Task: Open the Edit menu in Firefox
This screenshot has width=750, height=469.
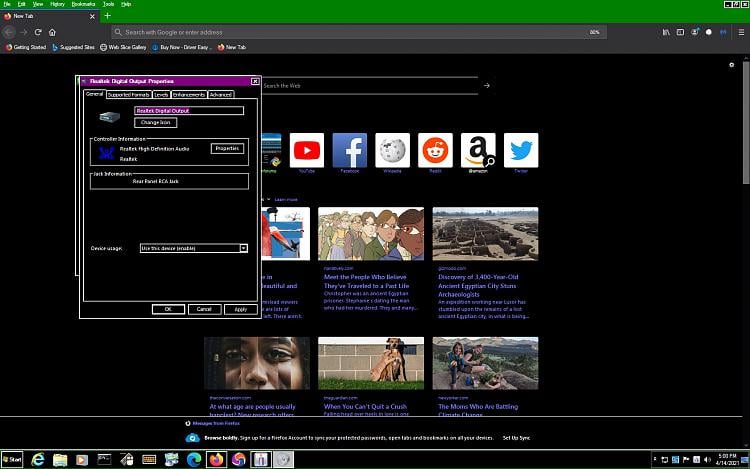Action: tap(22, 4)
